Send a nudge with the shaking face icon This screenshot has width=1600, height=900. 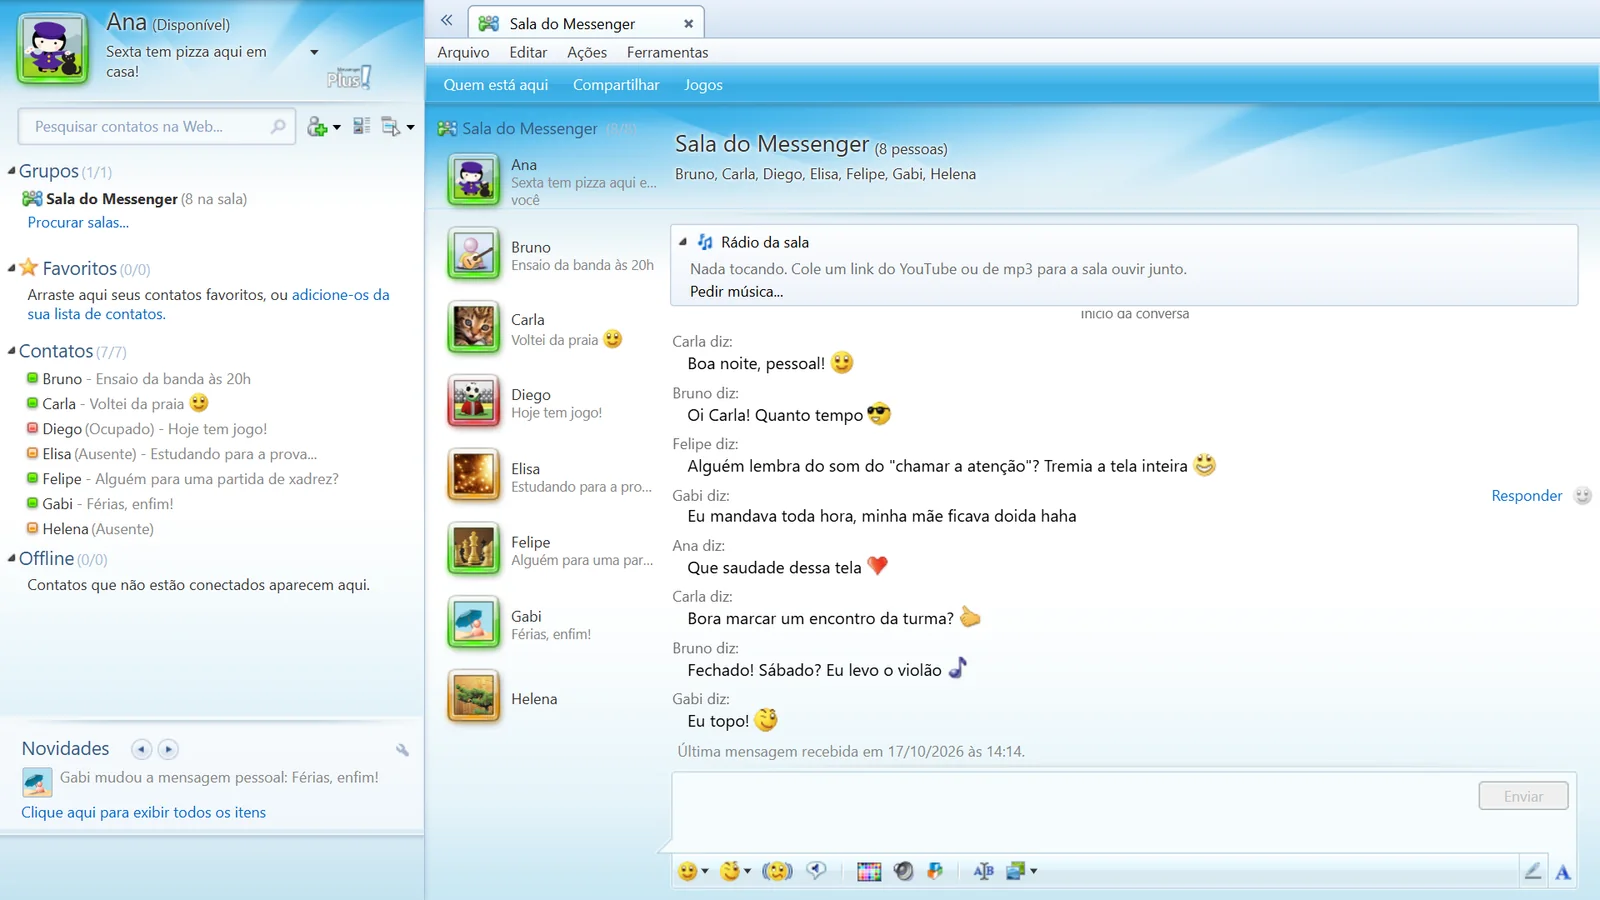click(x=777, y=871)
